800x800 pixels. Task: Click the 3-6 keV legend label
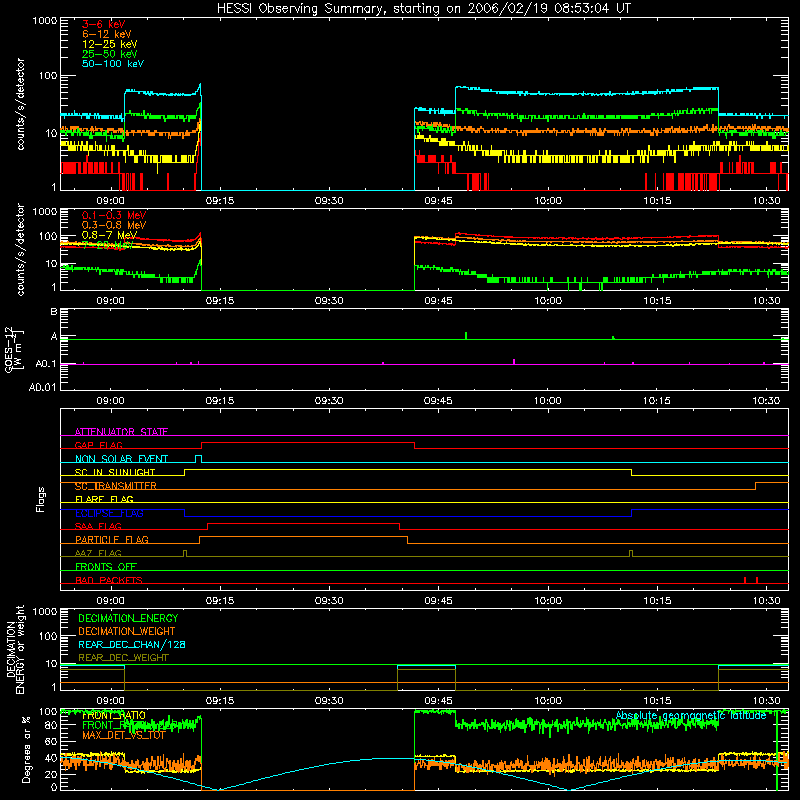103,24
